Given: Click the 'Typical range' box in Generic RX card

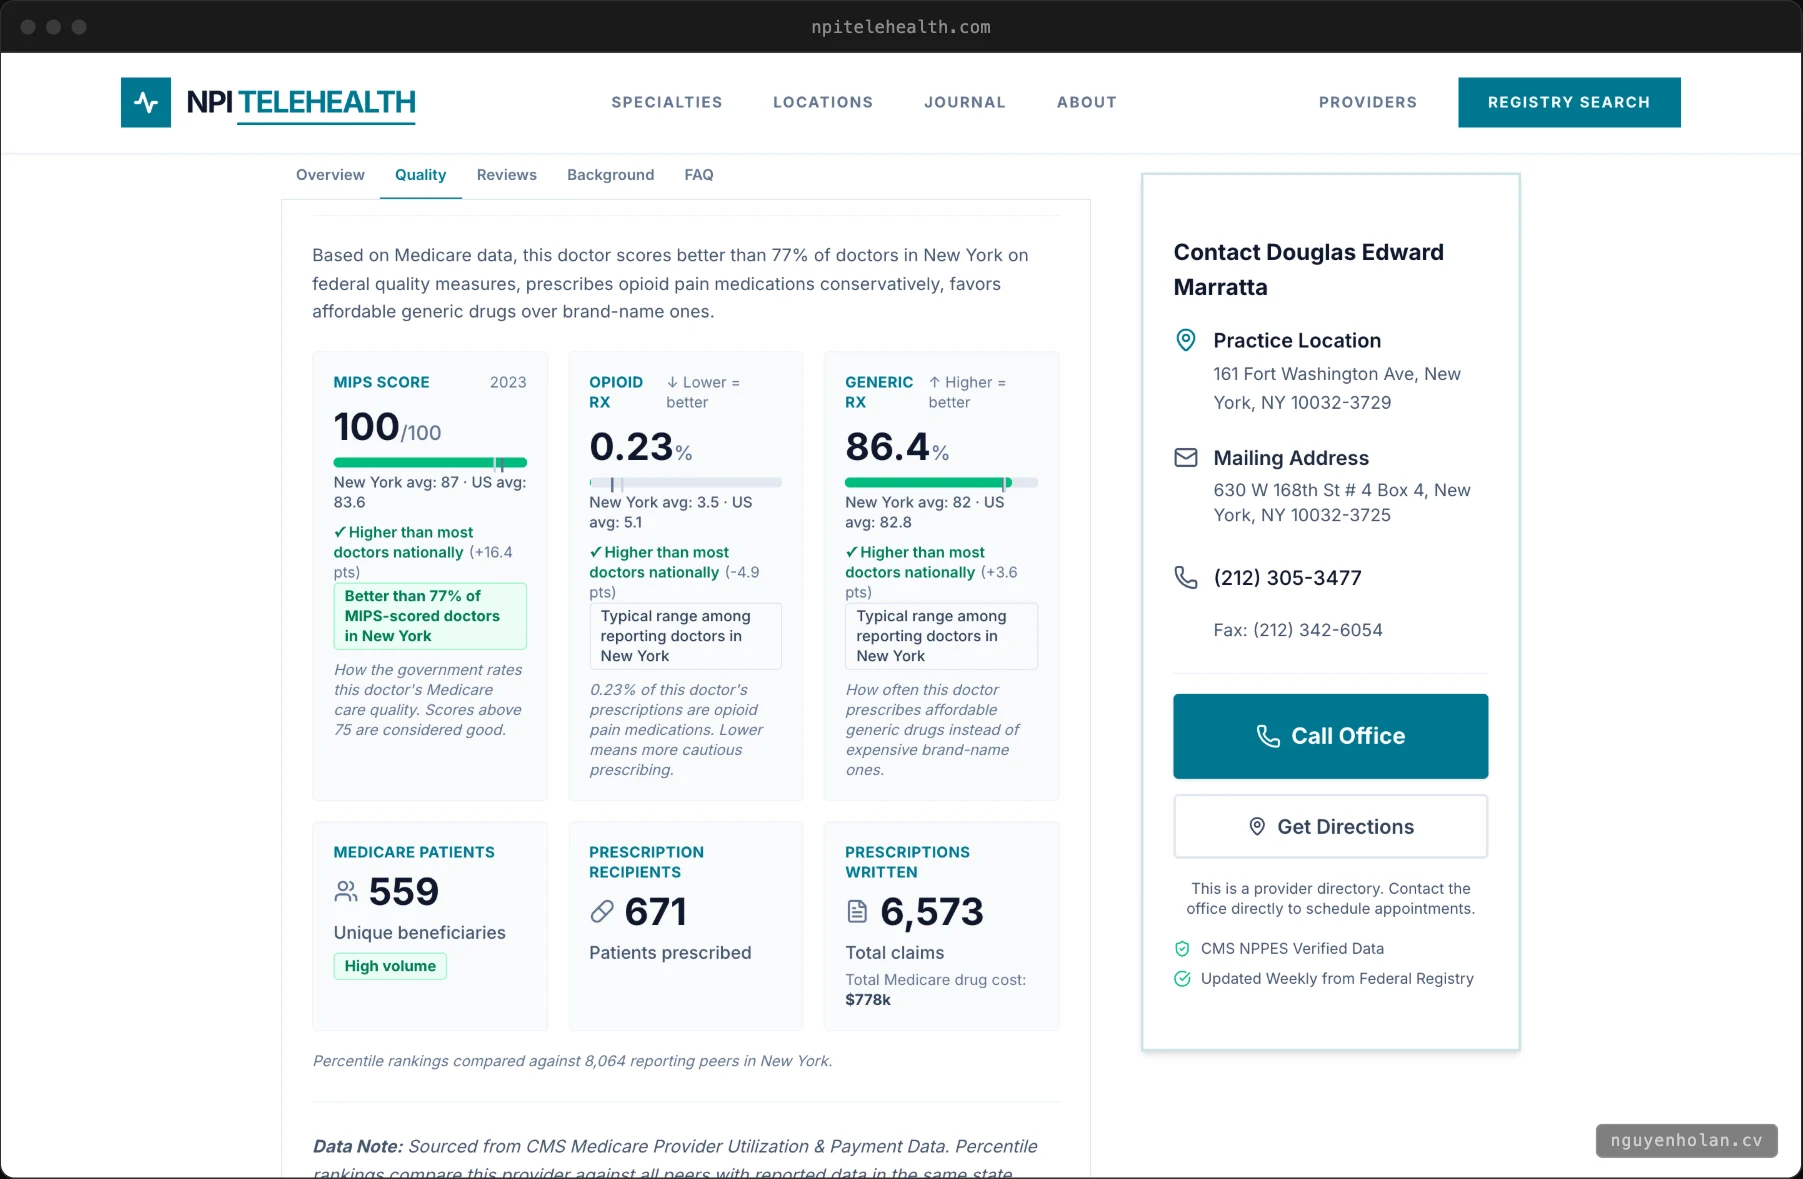Looking at the screenshot, I should (941, 636).
